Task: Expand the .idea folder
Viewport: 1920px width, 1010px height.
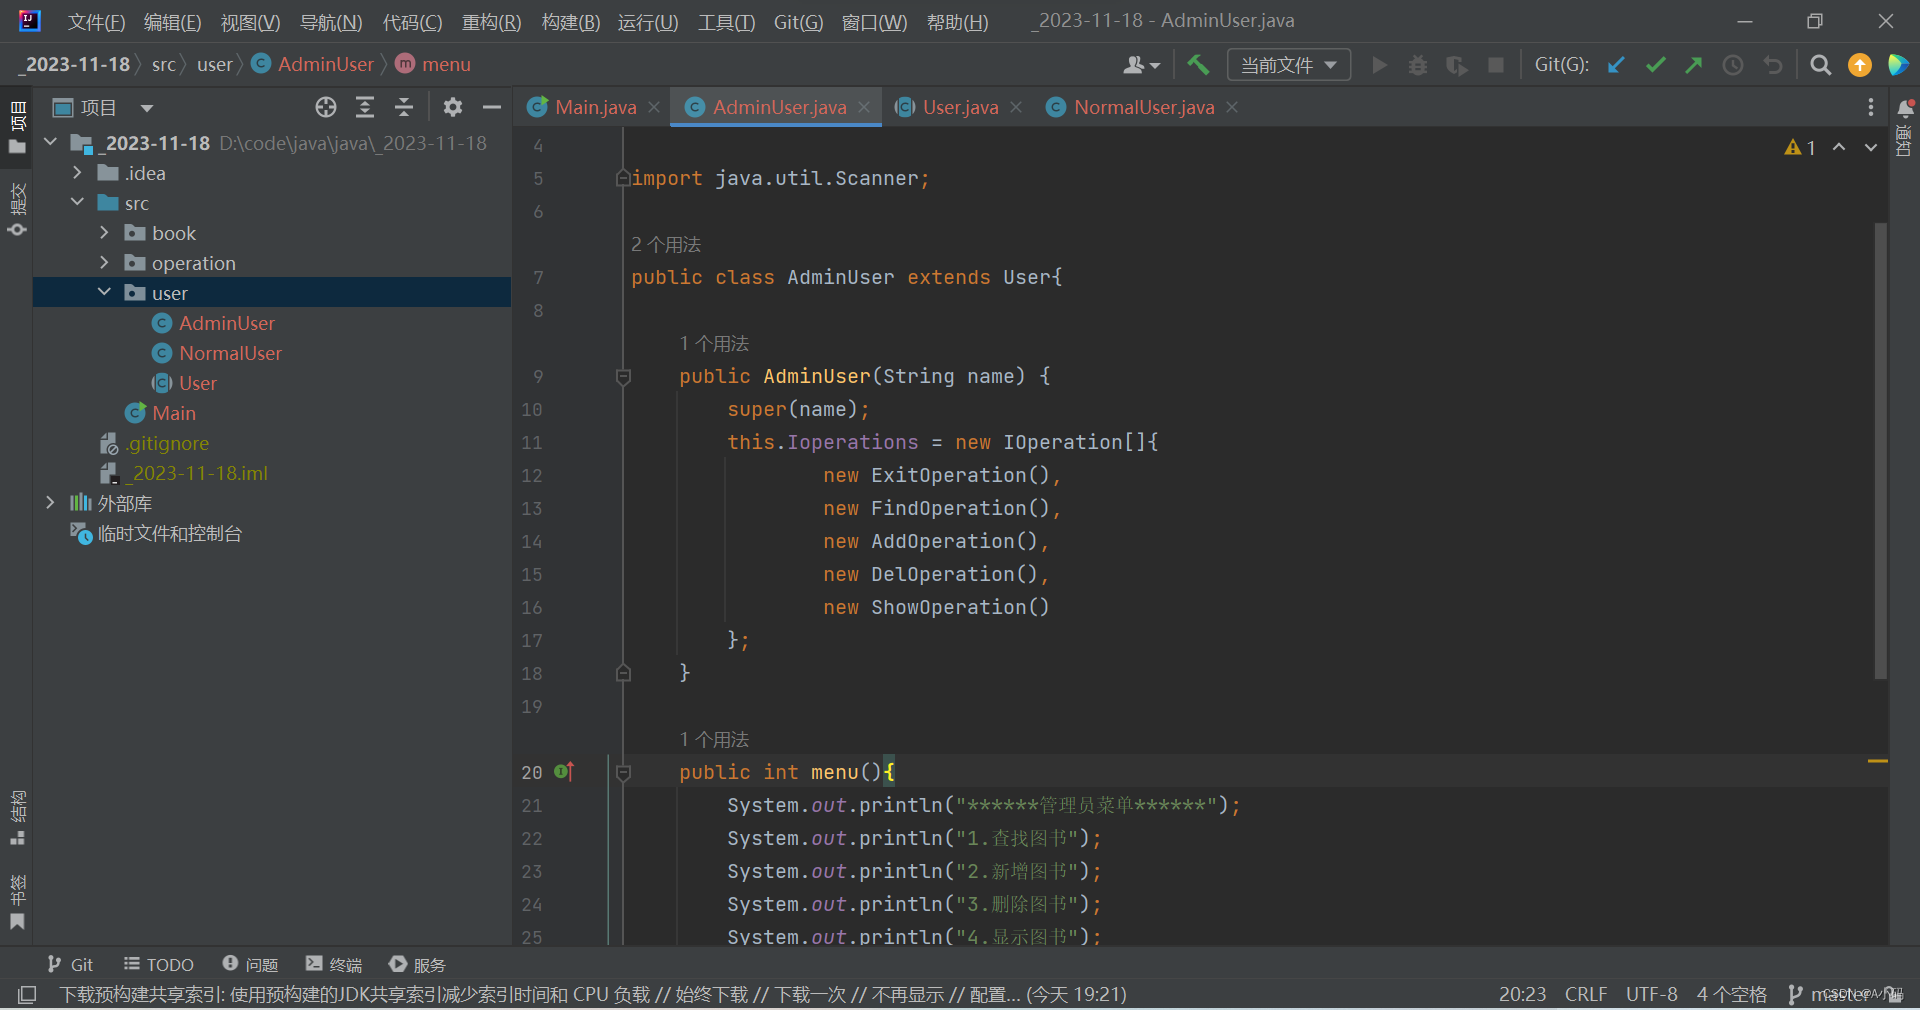Action: 77,173
